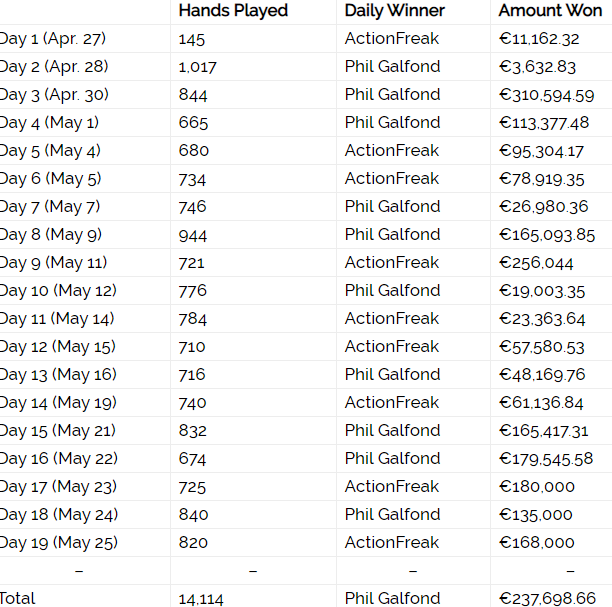Viewport: 612px width, 607px height.
Task: Click the €256,044 amount won cell
Action: point(536,262)
